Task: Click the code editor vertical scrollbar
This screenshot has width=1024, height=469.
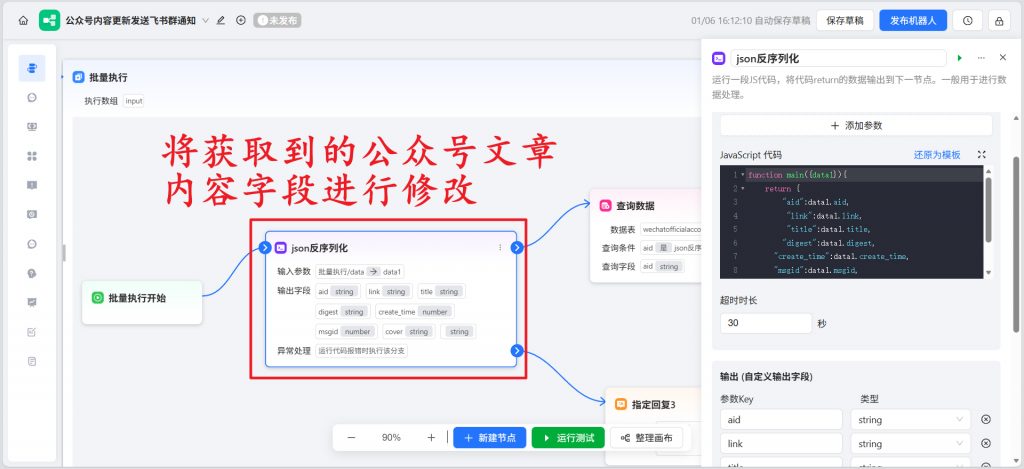Action: (x=988, y=210)
